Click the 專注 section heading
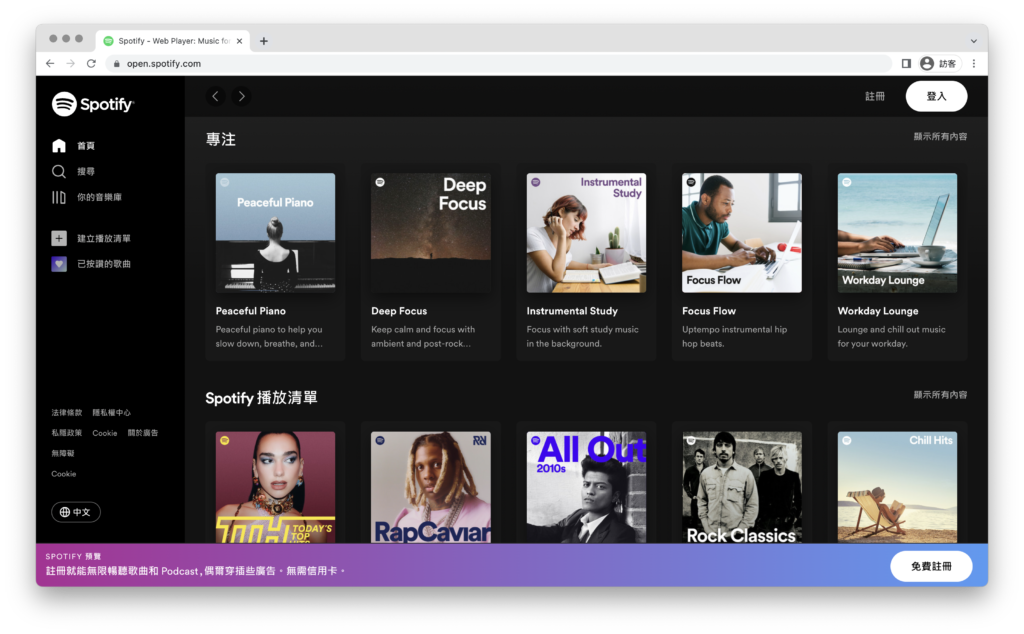Screen dimensions: 1024x634 point(221,140)
